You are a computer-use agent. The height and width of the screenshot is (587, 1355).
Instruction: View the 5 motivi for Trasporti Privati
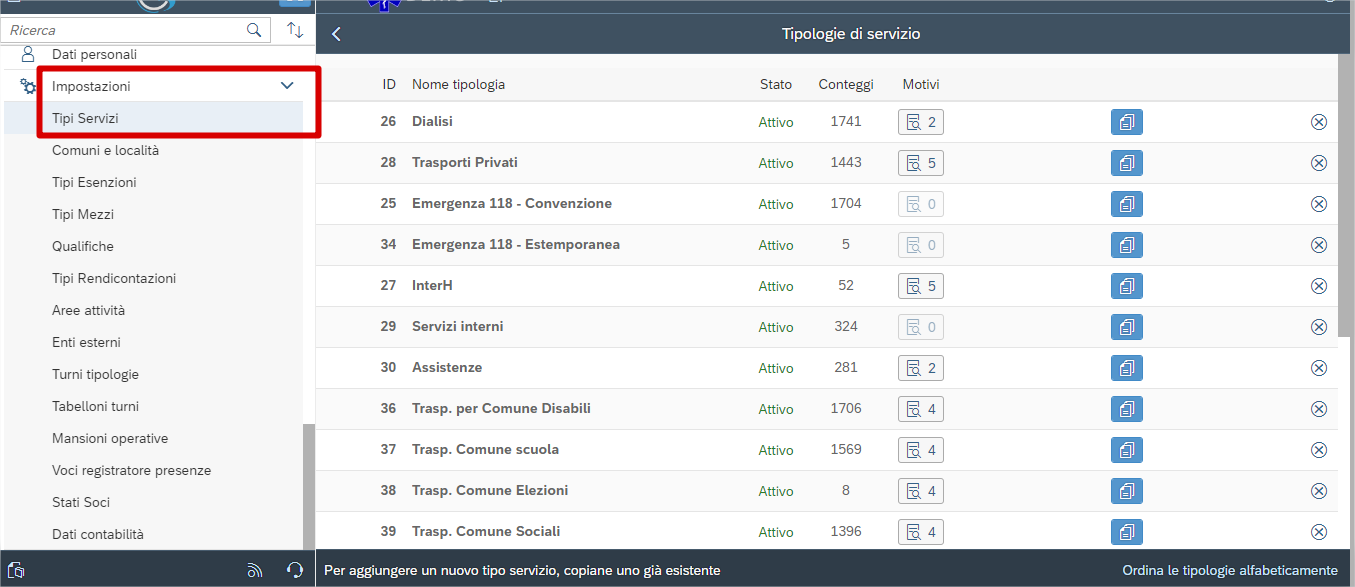[x=920, y=163]
